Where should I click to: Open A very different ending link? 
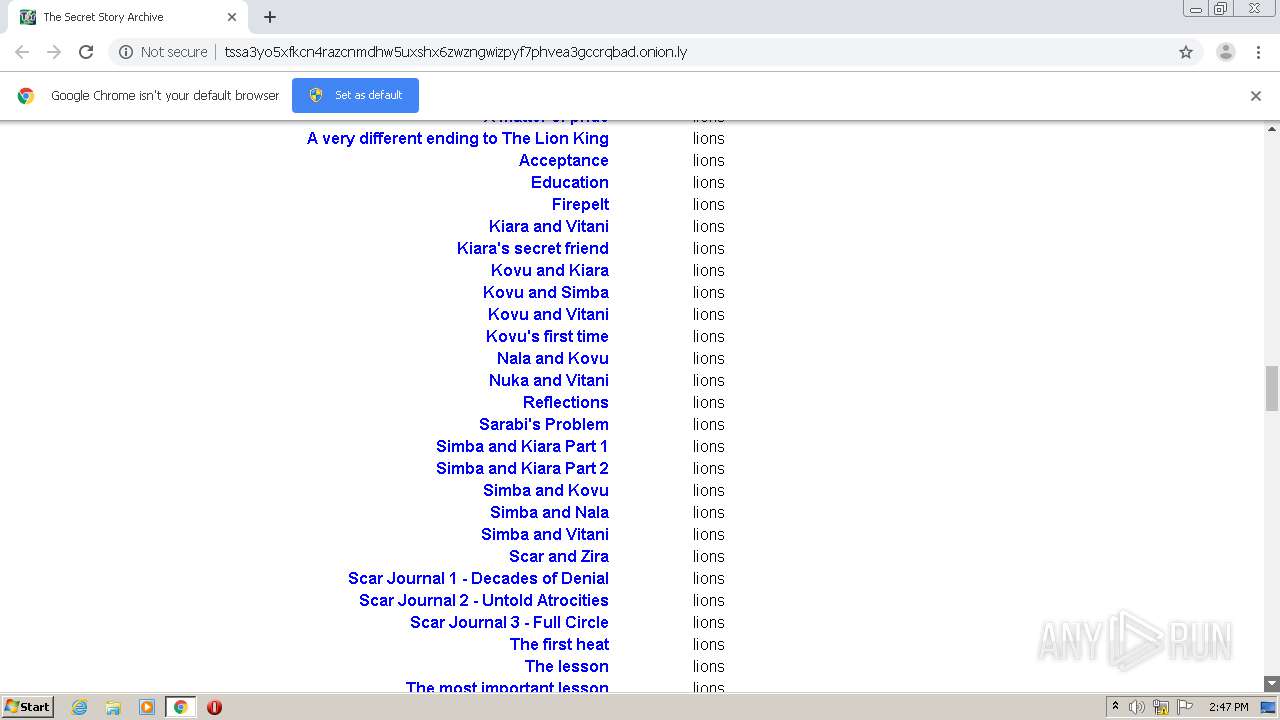457,138
